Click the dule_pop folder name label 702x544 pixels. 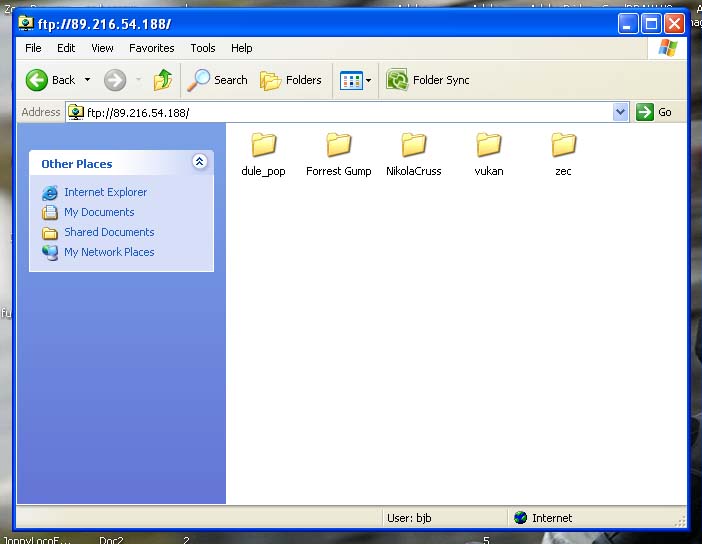coord(263,171)
